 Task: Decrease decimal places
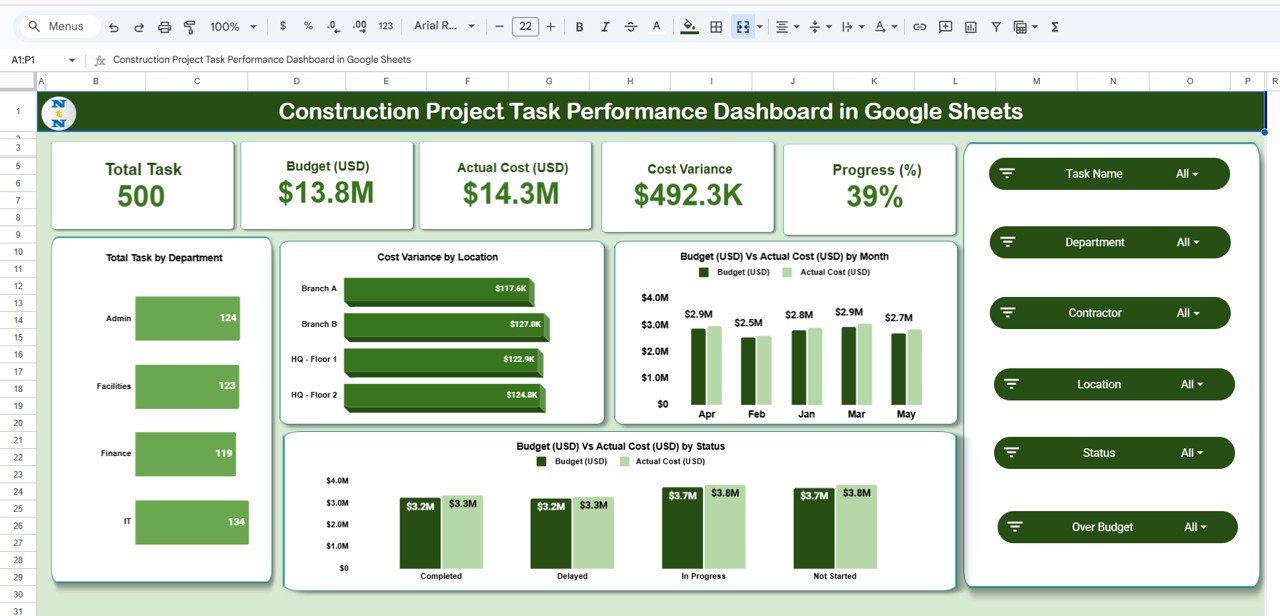tap(334, 27)
